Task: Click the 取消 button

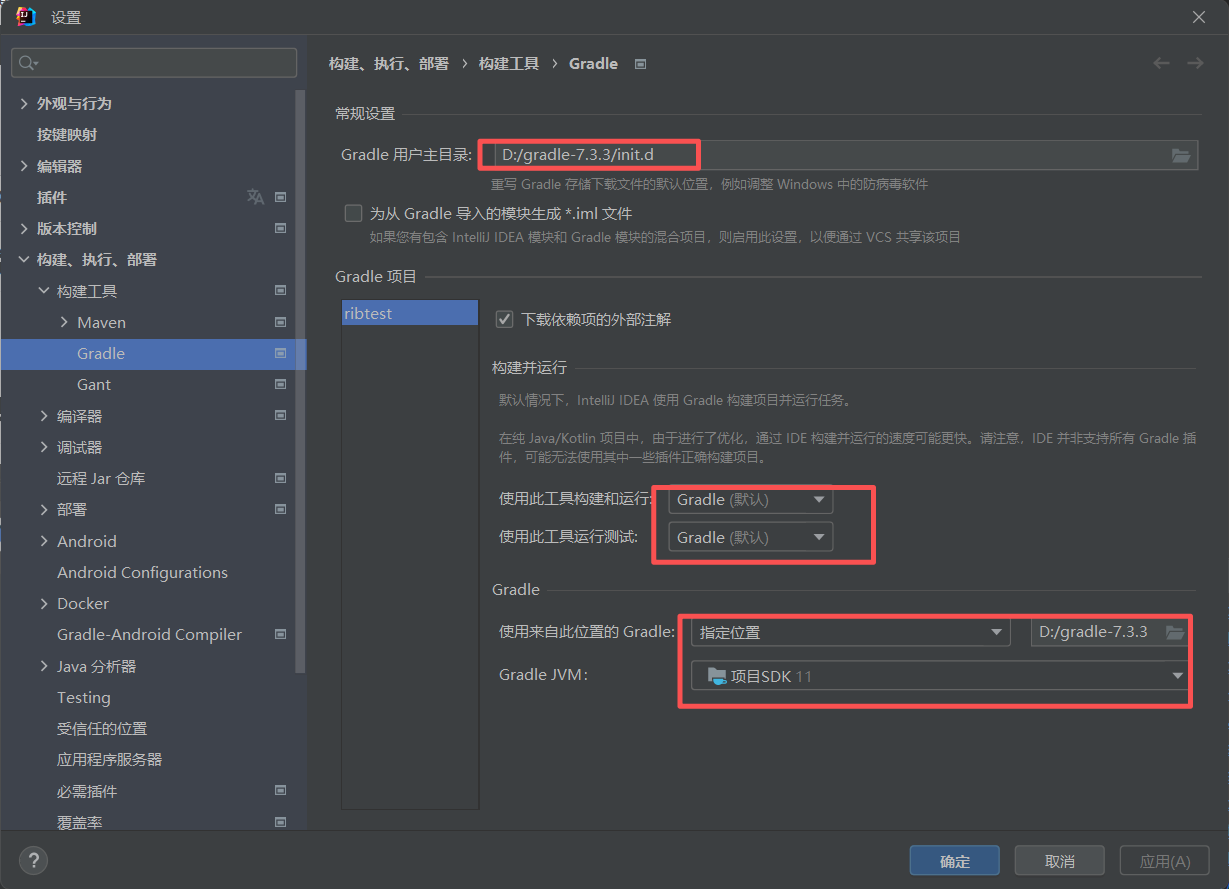Action: click(x=1059, y=861)
